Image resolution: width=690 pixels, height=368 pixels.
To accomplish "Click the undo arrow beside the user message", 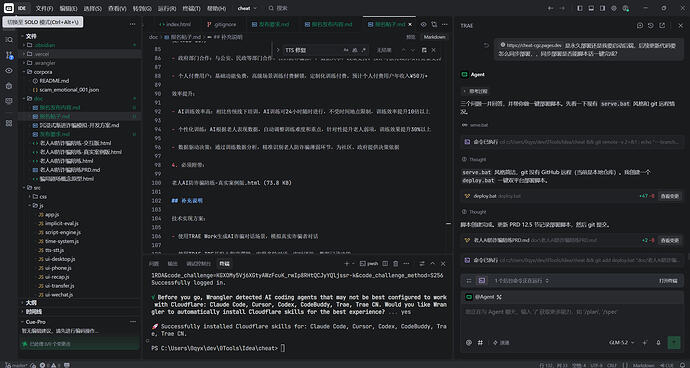I will (486, 45).
